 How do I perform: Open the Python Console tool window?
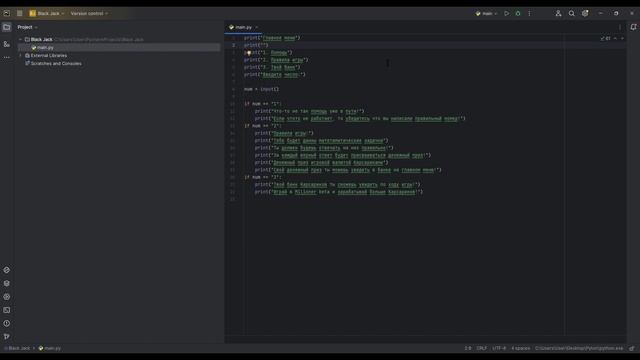[x=7, y=270]
